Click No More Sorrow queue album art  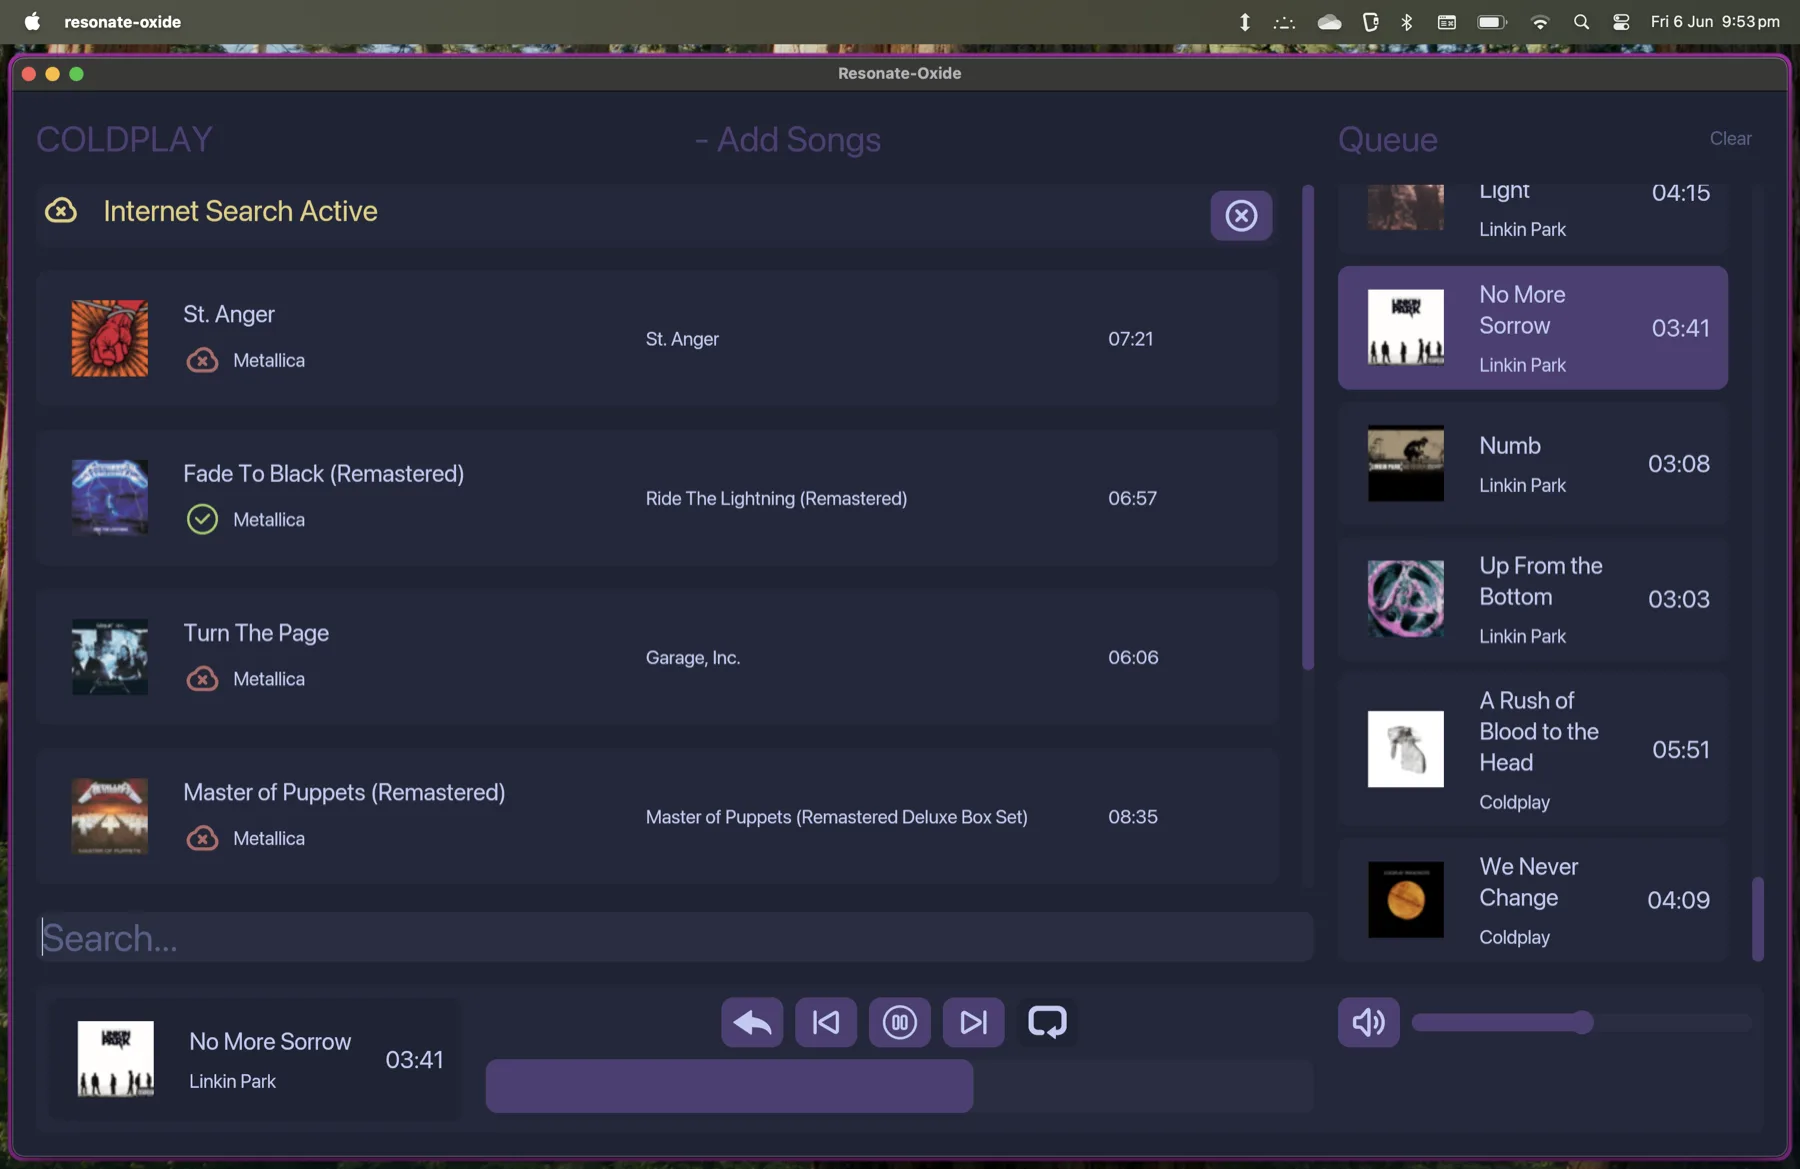click(1406, 328)
